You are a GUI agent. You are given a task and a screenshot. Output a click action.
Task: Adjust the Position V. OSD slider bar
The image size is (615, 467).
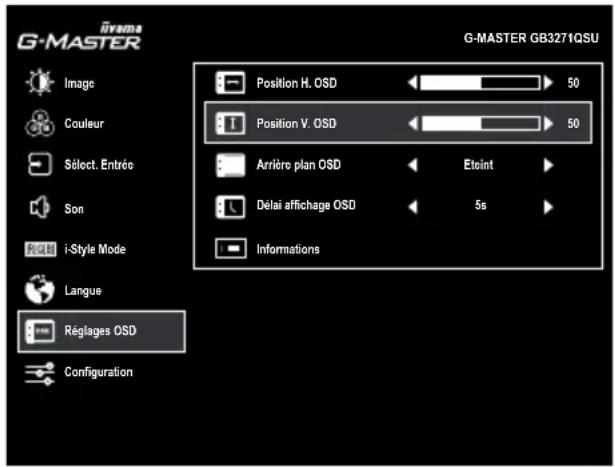coord(480,124)
